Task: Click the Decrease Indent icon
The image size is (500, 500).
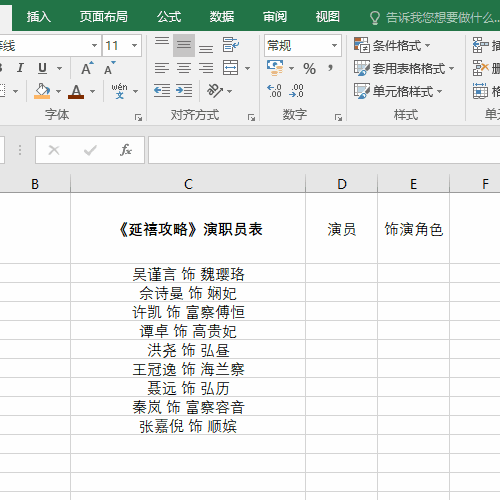Action: (x=162, y=91)
